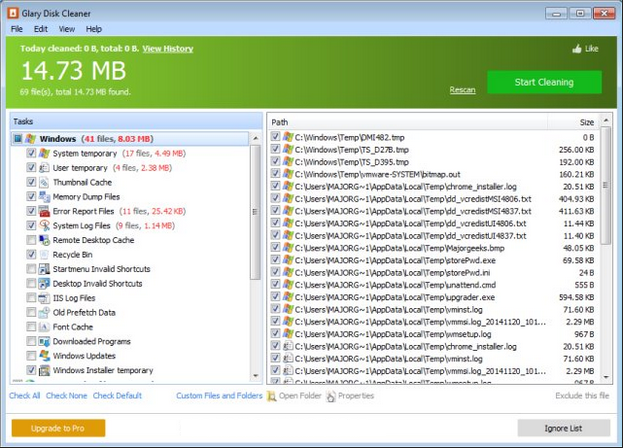Click the Glary Disk Cleaner title icon
This screenshot has height=448, width=623.
coord(12,13)
